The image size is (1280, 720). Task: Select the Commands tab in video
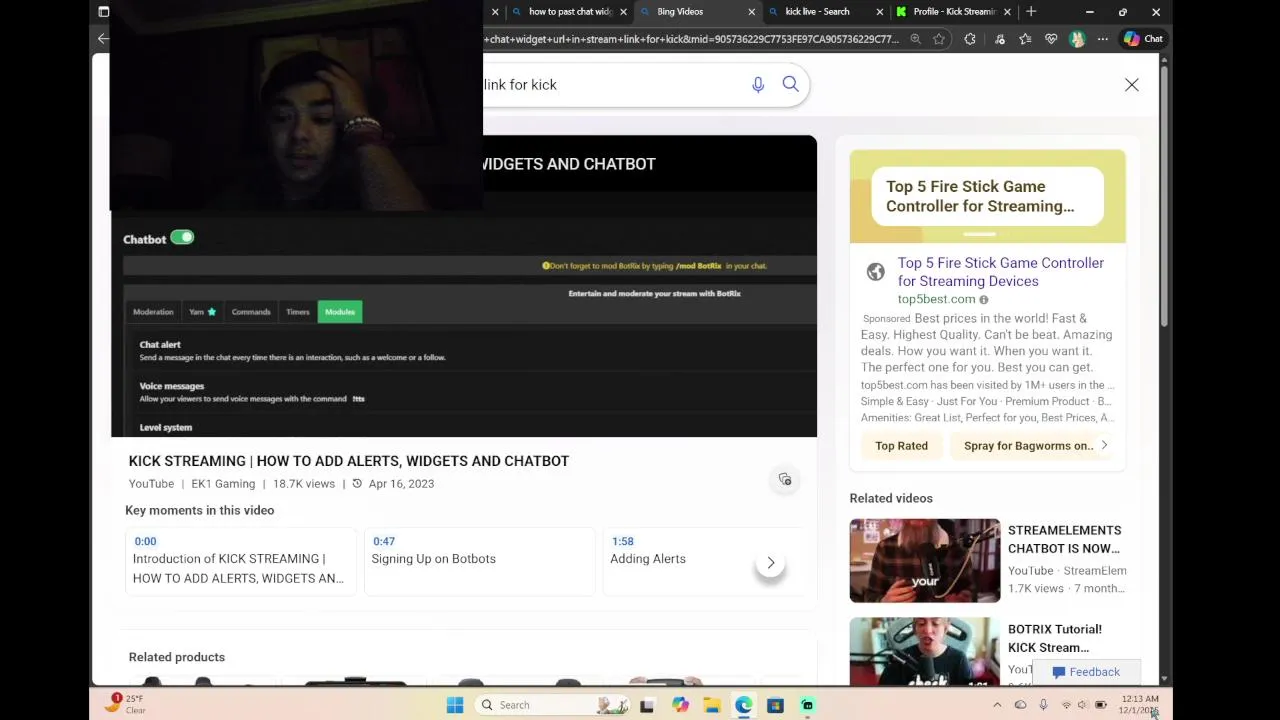click(251, 312)
